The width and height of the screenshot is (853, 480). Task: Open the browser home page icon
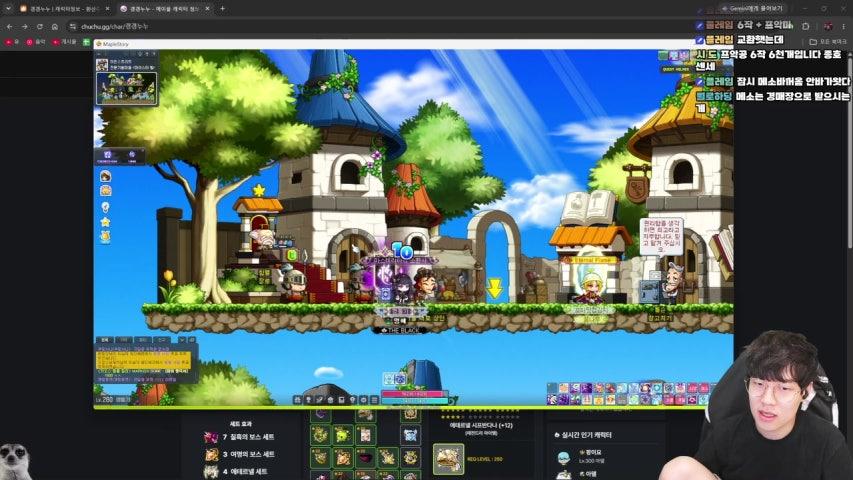54,26
